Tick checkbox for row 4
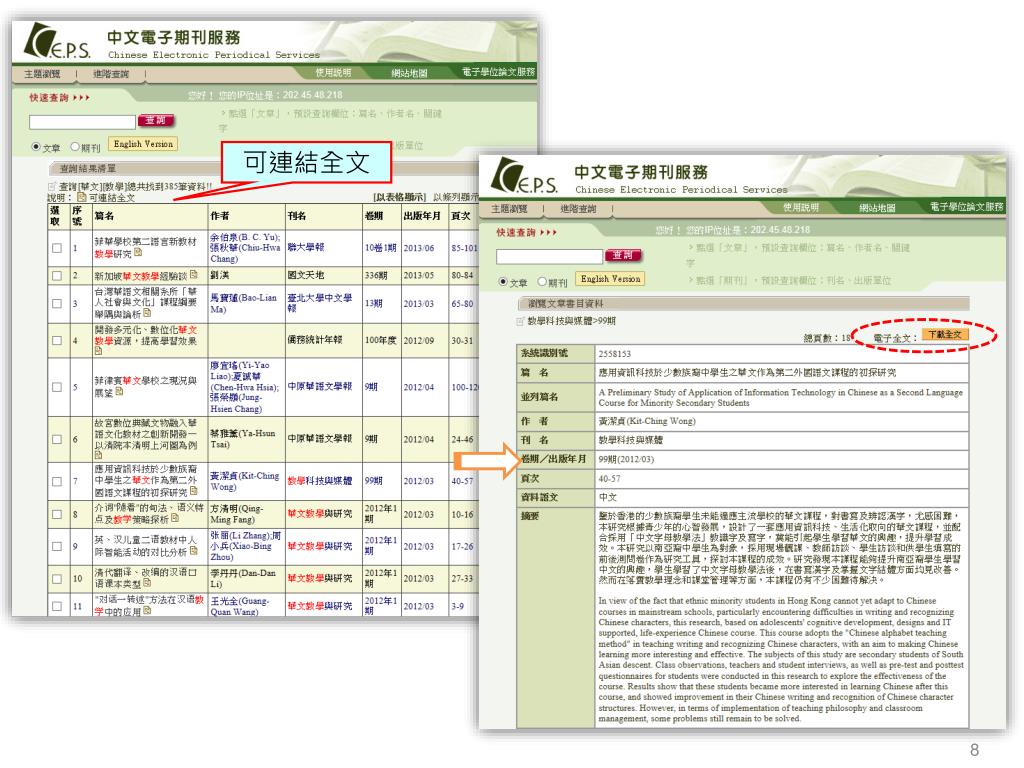The height and width of the screenshot is (768, 1024). pos(57,340)
